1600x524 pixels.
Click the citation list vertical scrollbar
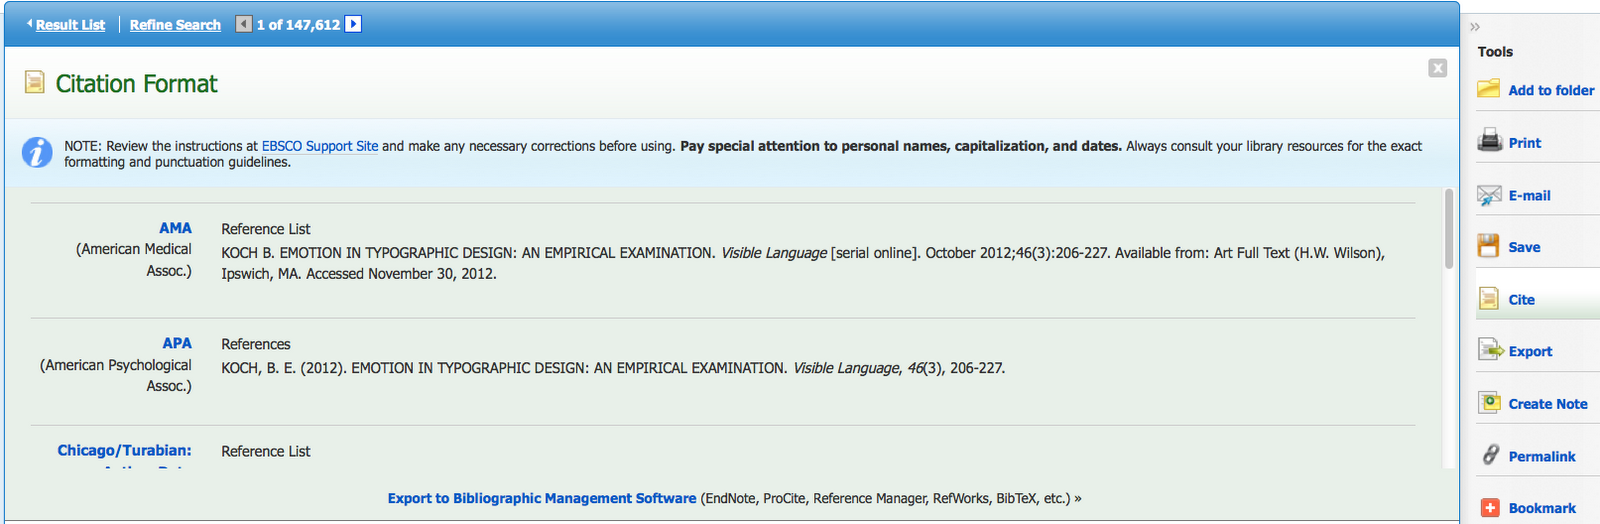click(x=1449, y=230)
